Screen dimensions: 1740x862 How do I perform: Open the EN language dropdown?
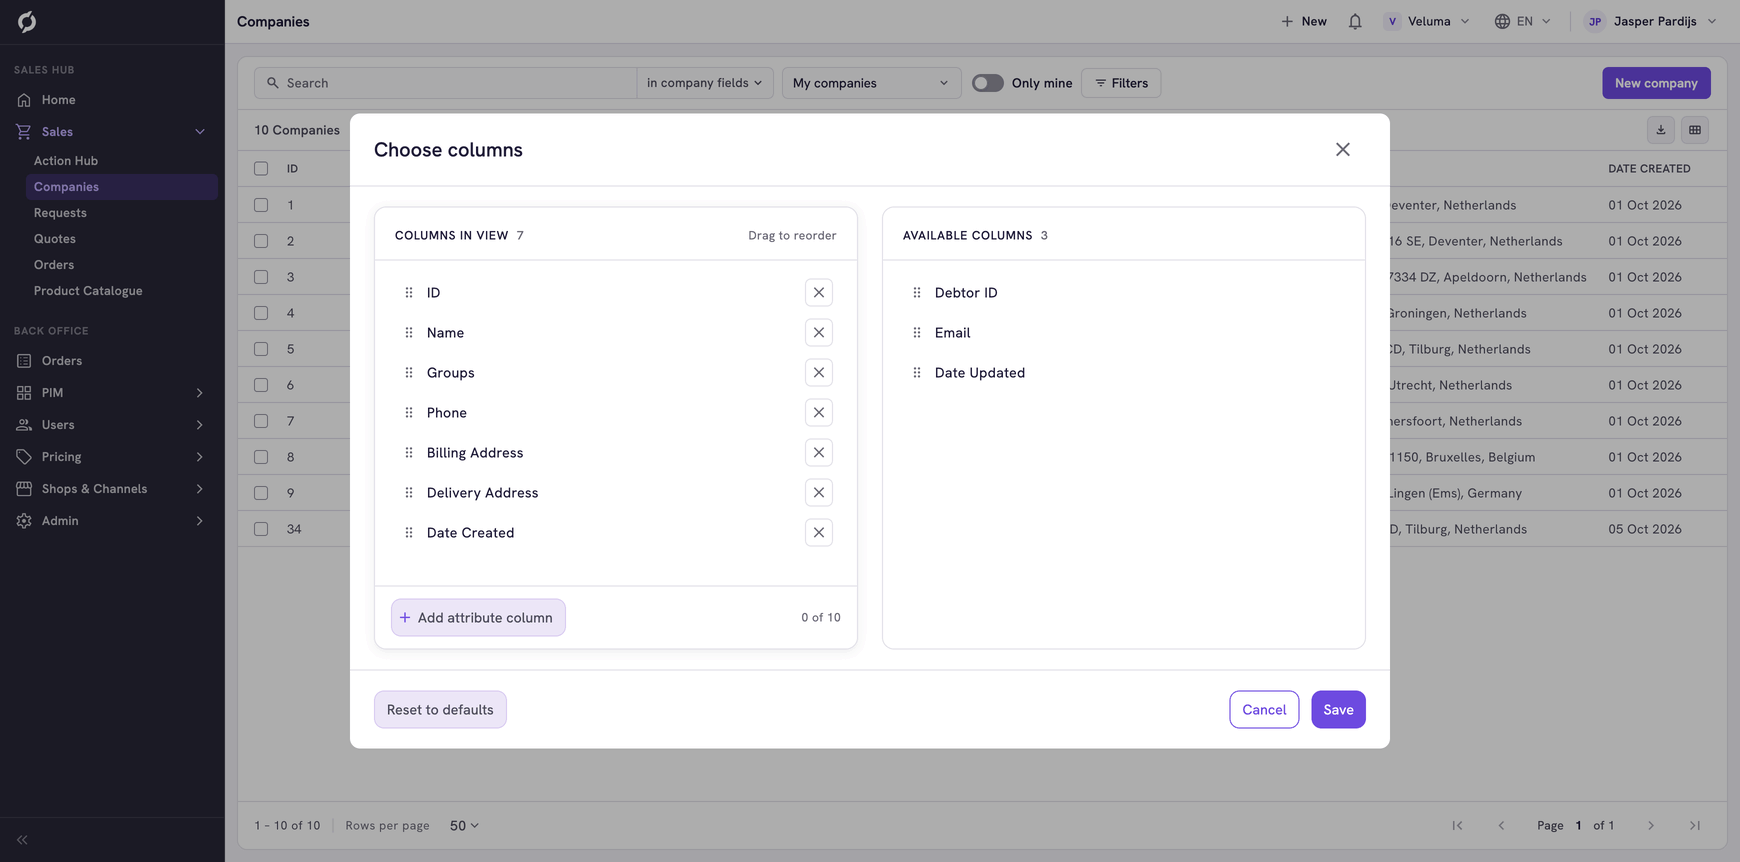(x=1523, y=21)
